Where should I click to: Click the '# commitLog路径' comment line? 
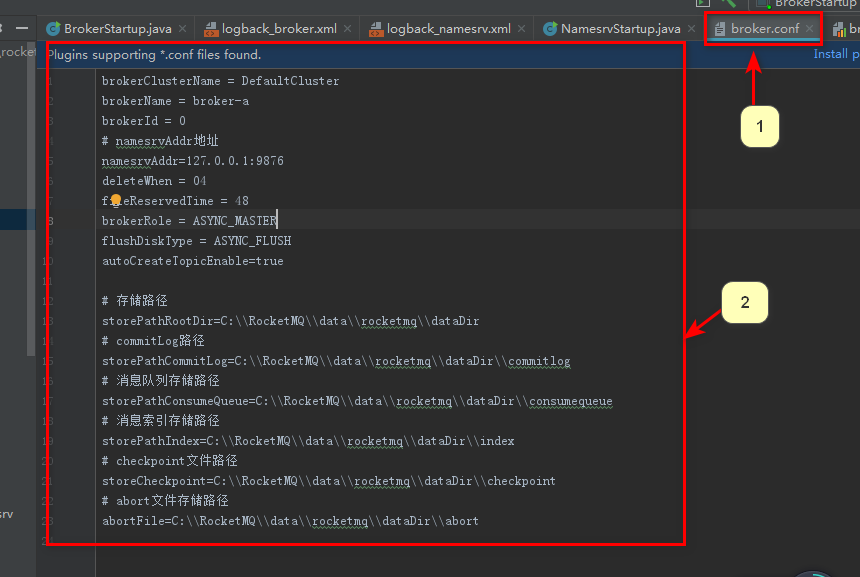point(153,341)
